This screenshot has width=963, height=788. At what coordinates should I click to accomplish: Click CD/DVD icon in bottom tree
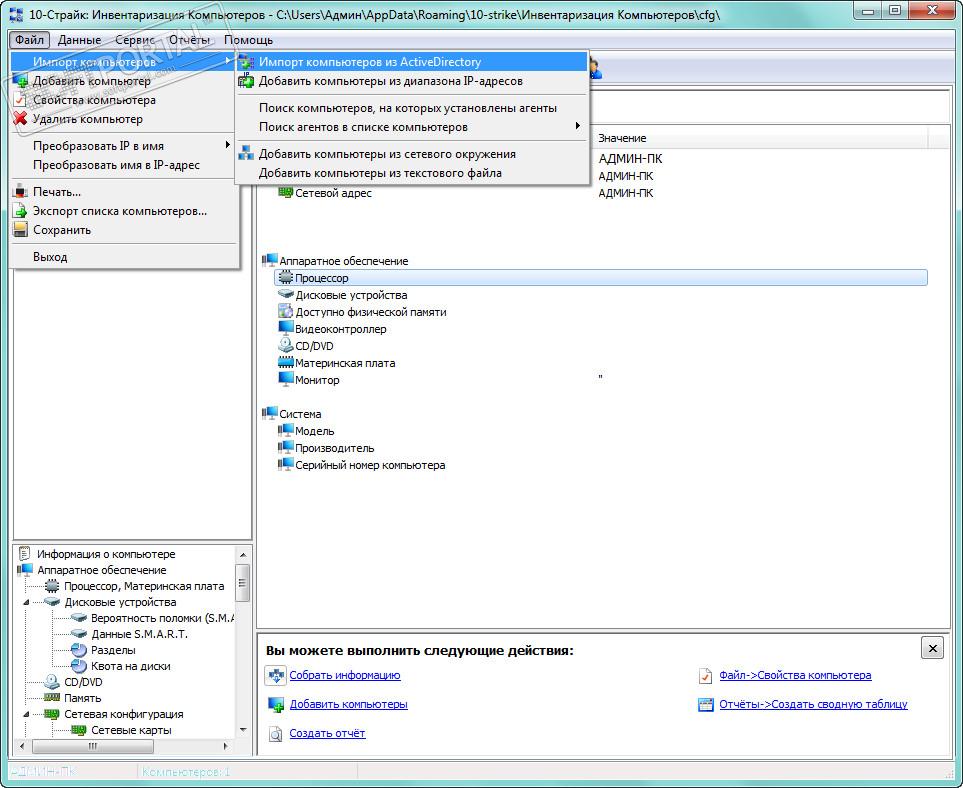click(x=52, y=682)
